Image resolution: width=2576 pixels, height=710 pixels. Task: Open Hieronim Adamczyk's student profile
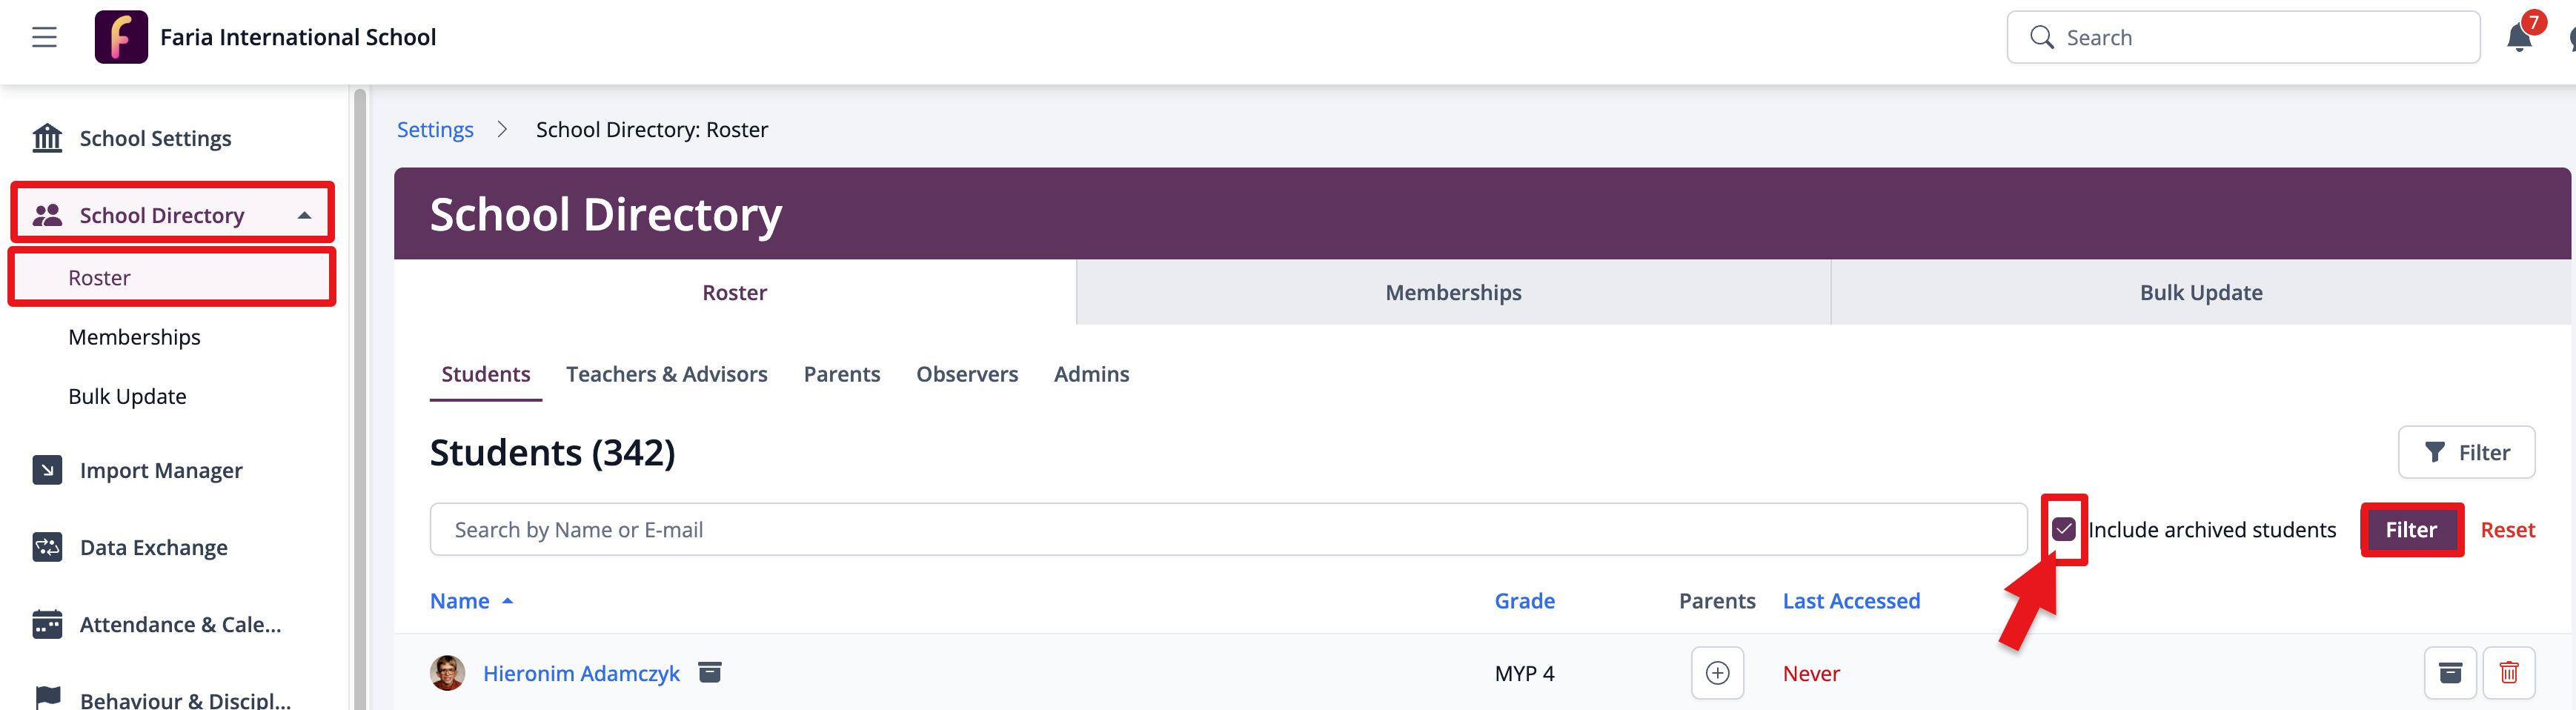tap(581, 673)
